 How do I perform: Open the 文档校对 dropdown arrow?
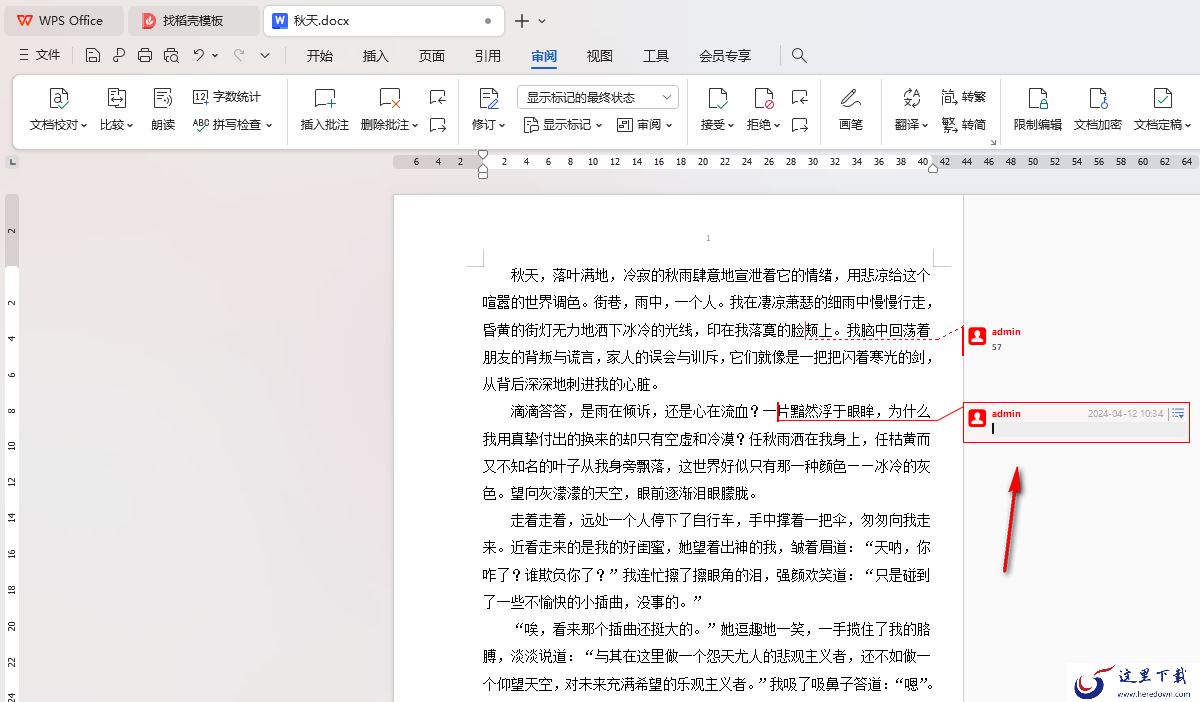[83, 126]
